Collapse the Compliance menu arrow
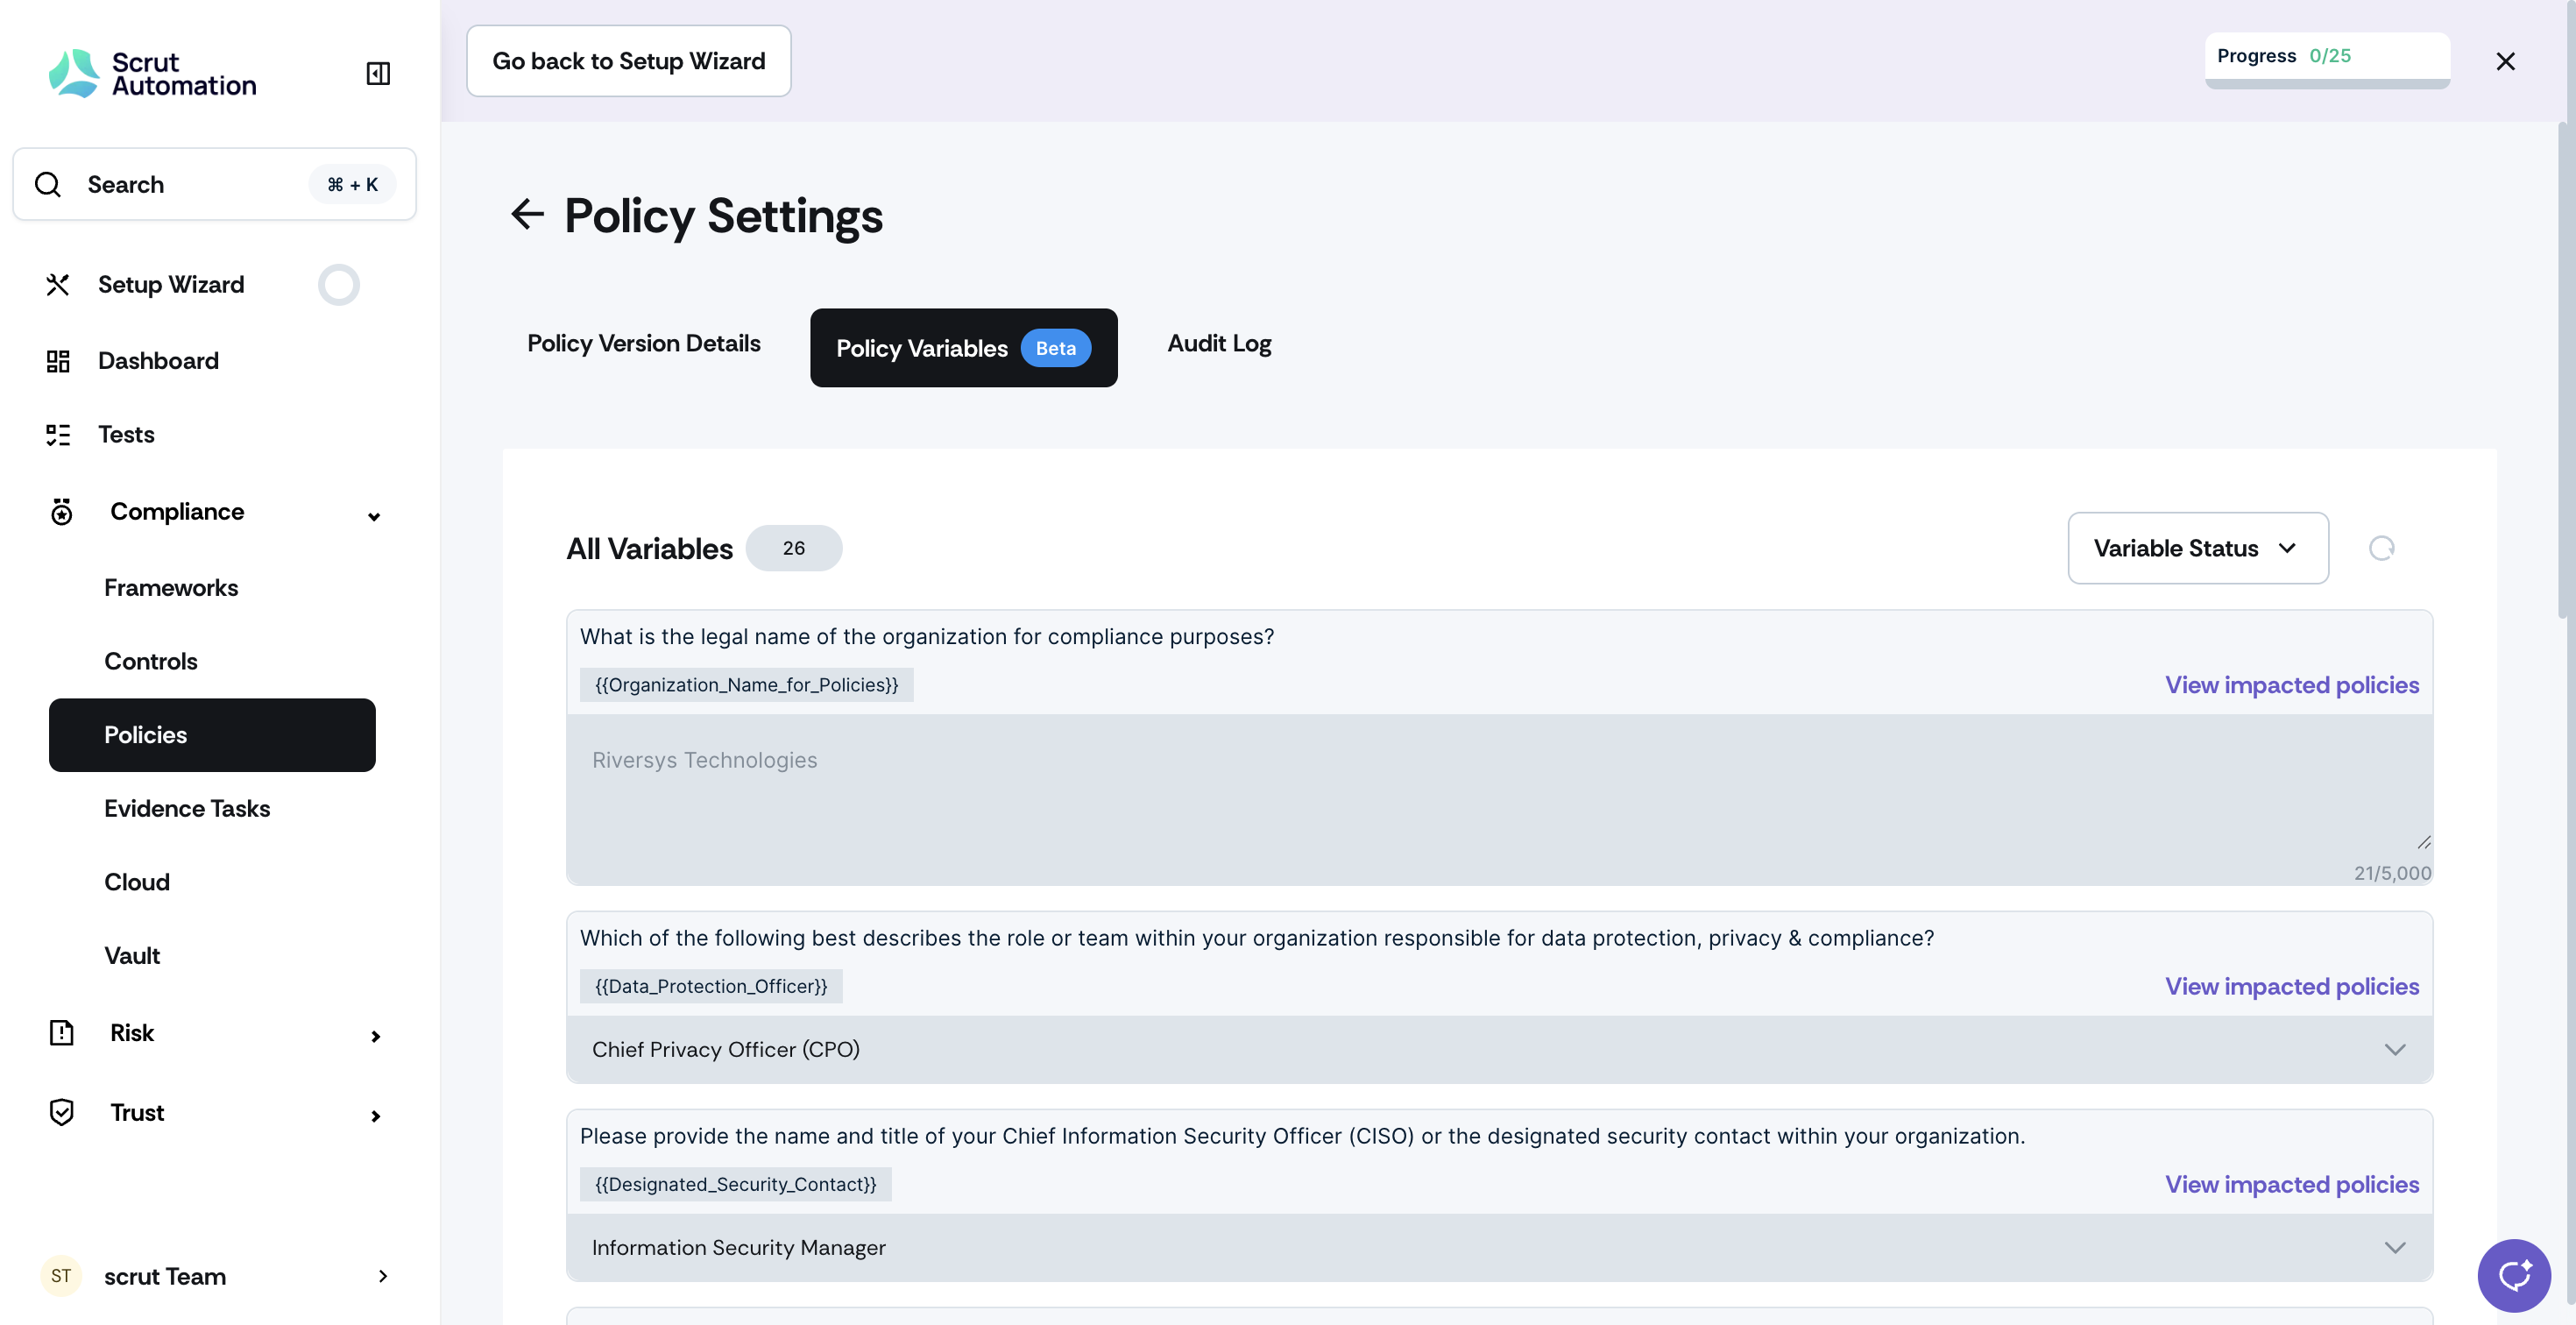 [374, 517]
